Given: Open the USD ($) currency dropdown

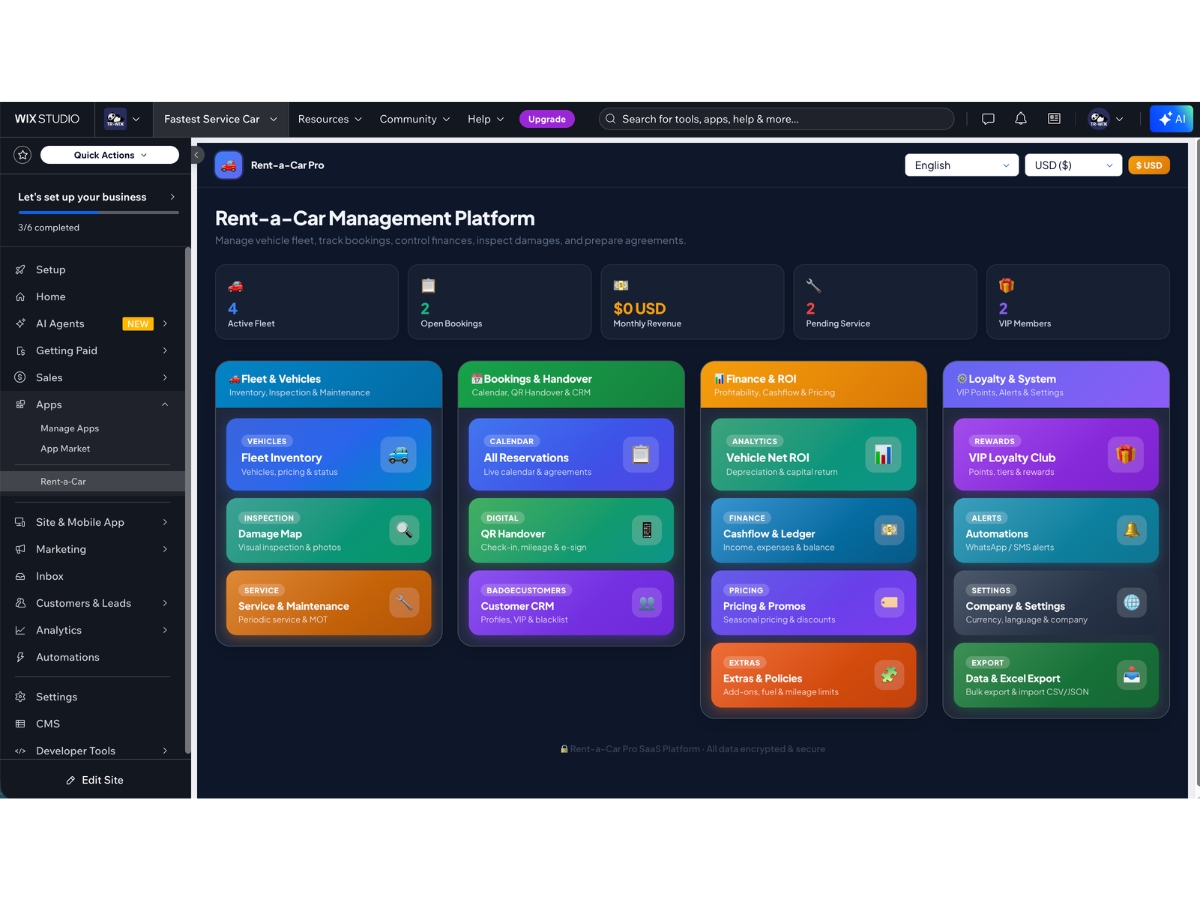Looking at the screenshot, I should tap(1073, 165).
